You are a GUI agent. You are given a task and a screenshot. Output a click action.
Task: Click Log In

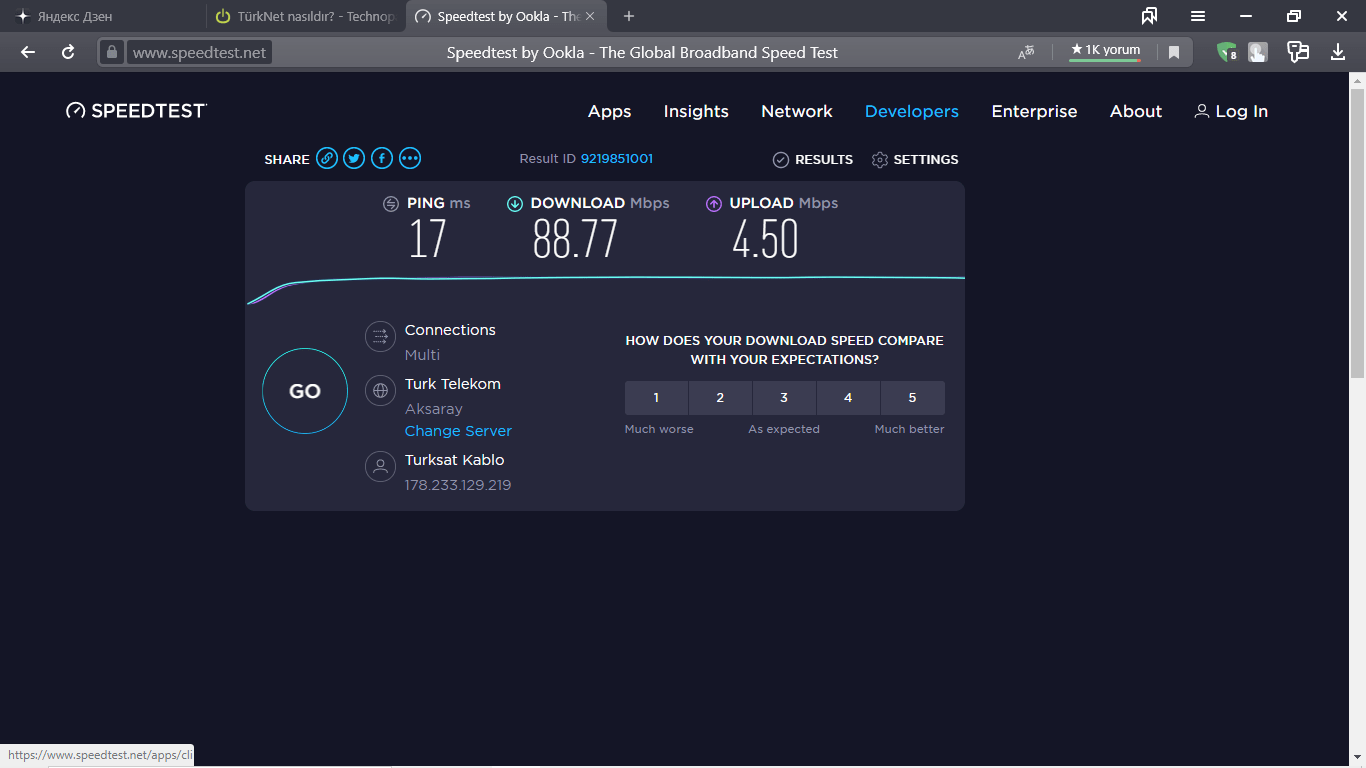pyautogui.click(x=1231, y=111)
